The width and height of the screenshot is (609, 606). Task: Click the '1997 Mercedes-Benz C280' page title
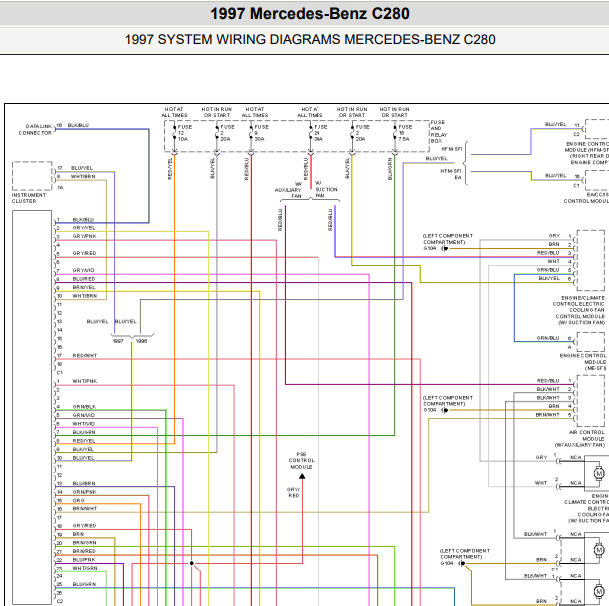310,14
